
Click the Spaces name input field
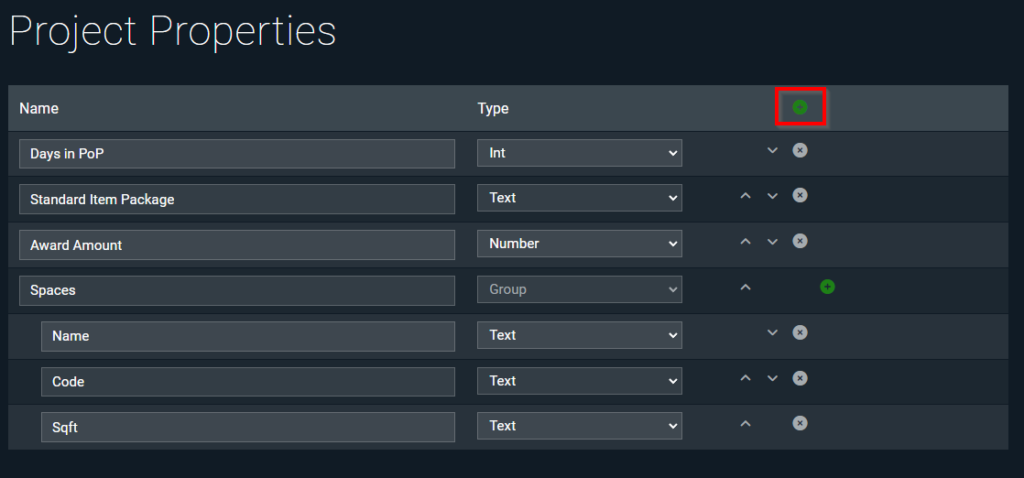tap(237, 291)
